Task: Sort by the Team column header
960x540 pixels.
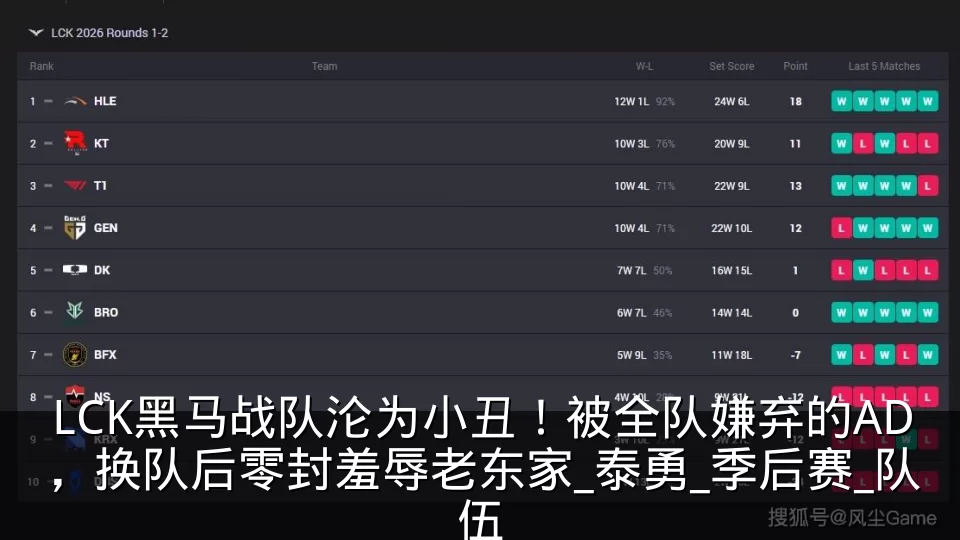Action: click(x=324, y=66)
